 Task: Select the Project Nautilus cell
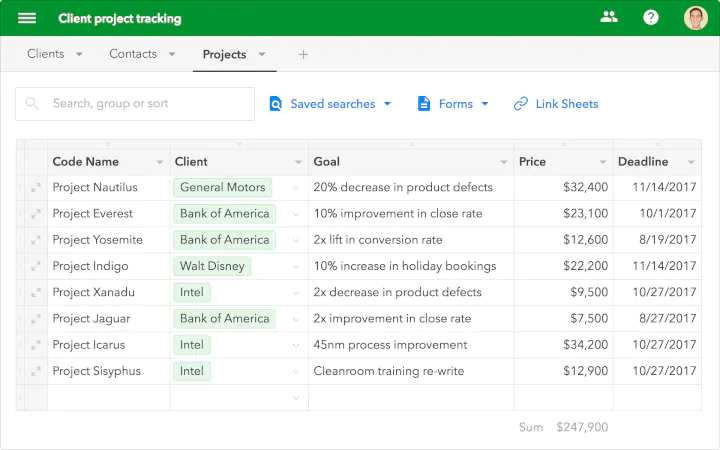tap(108, 187)
